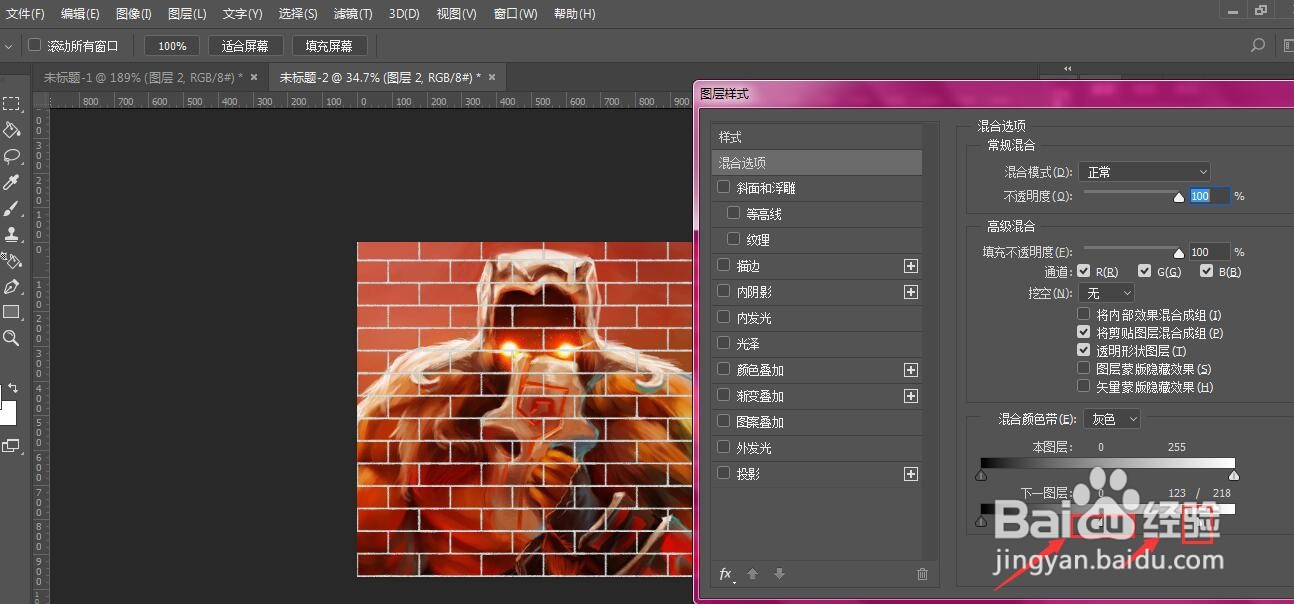Enable the 等高线 checkbox
The image size is (1294, 604).
733,213
